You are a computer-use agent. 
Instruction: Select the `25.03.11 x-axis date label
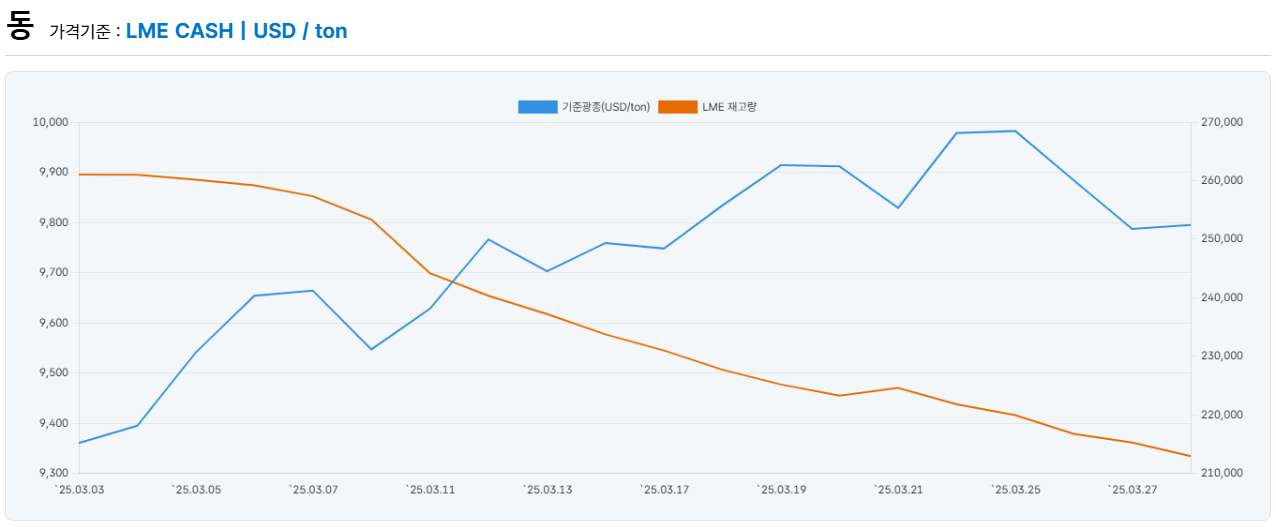[x=429, y=489]
